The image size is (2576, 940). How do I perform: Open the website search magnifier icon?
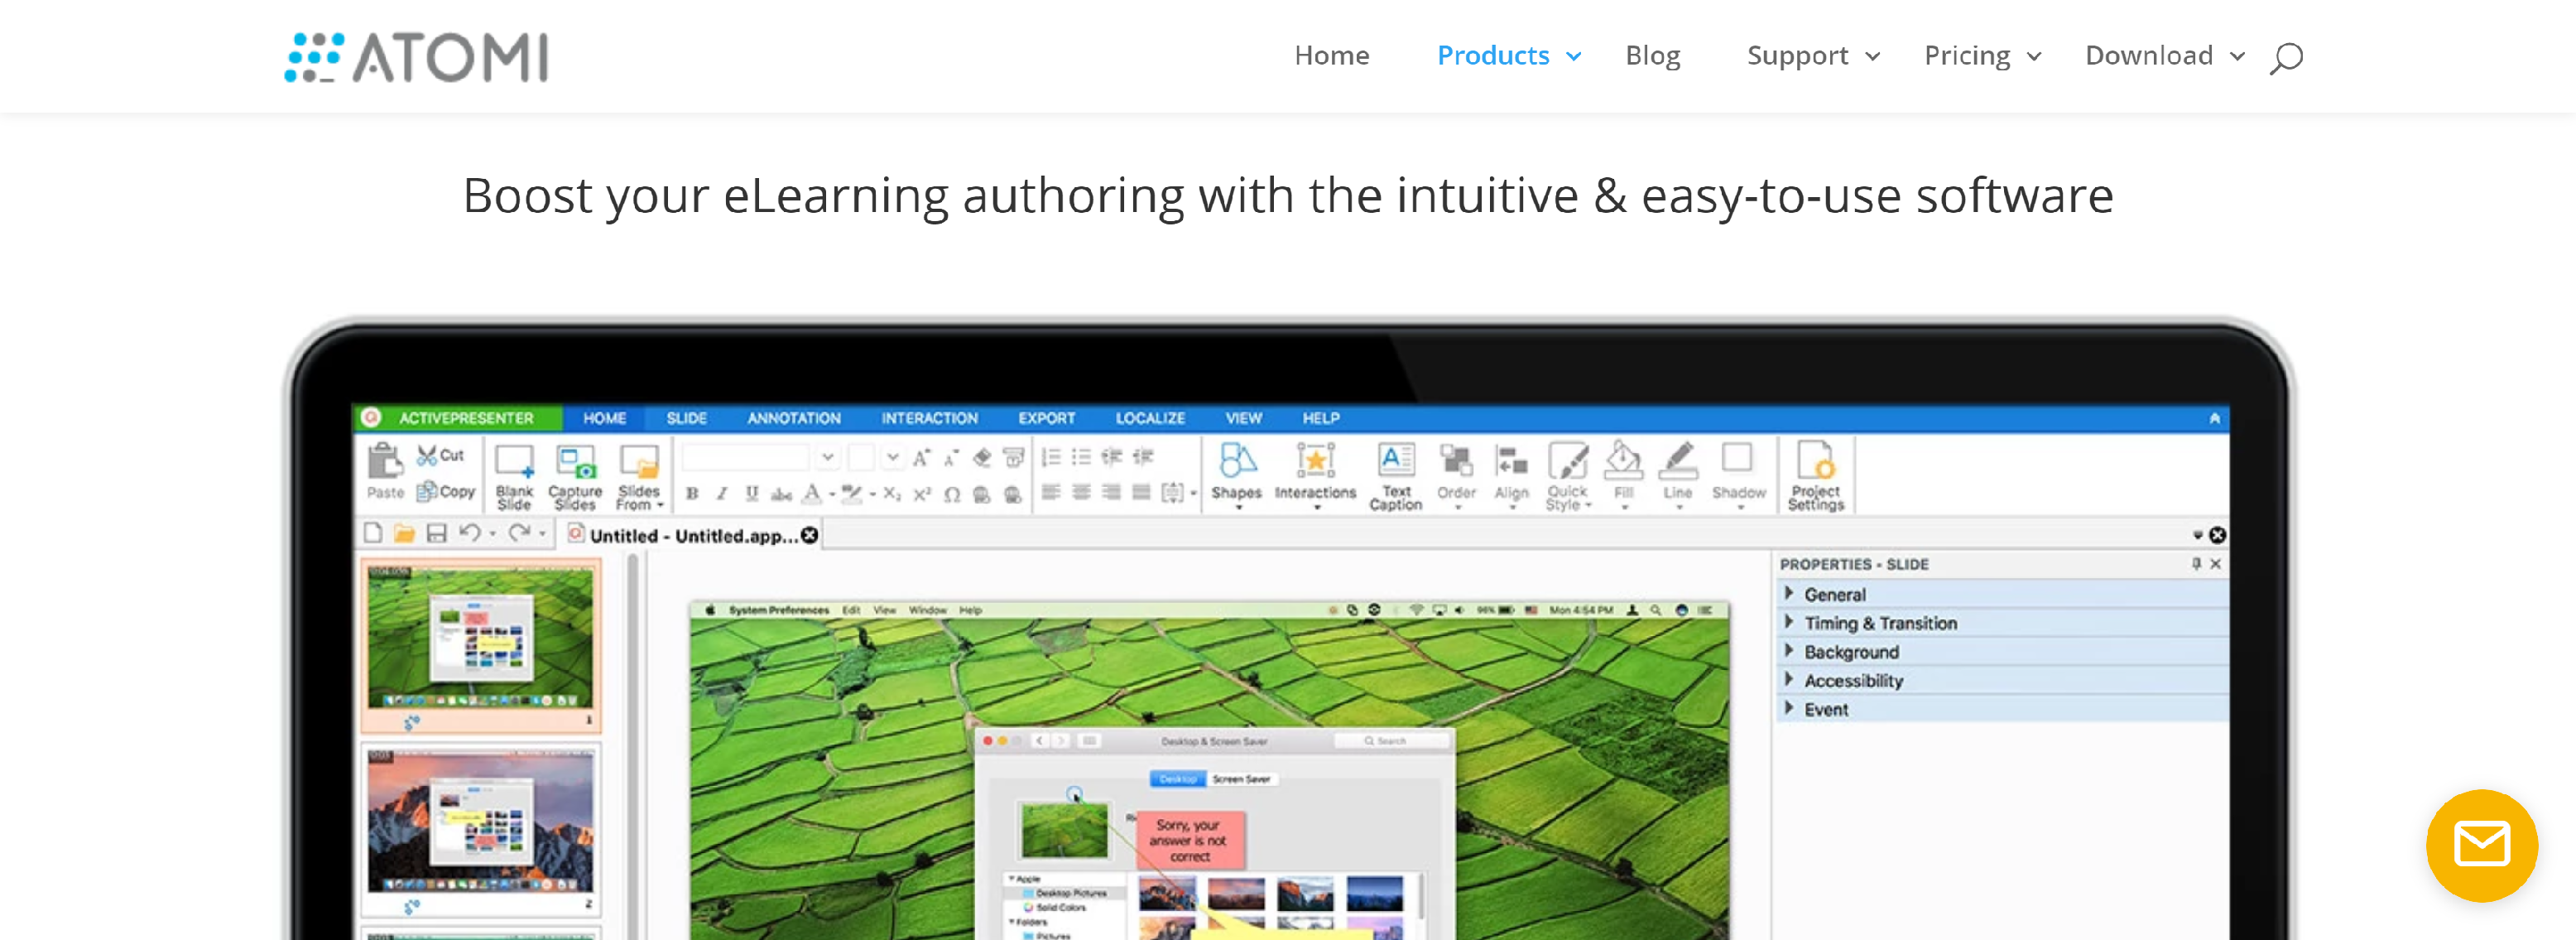click(2286, 57)
